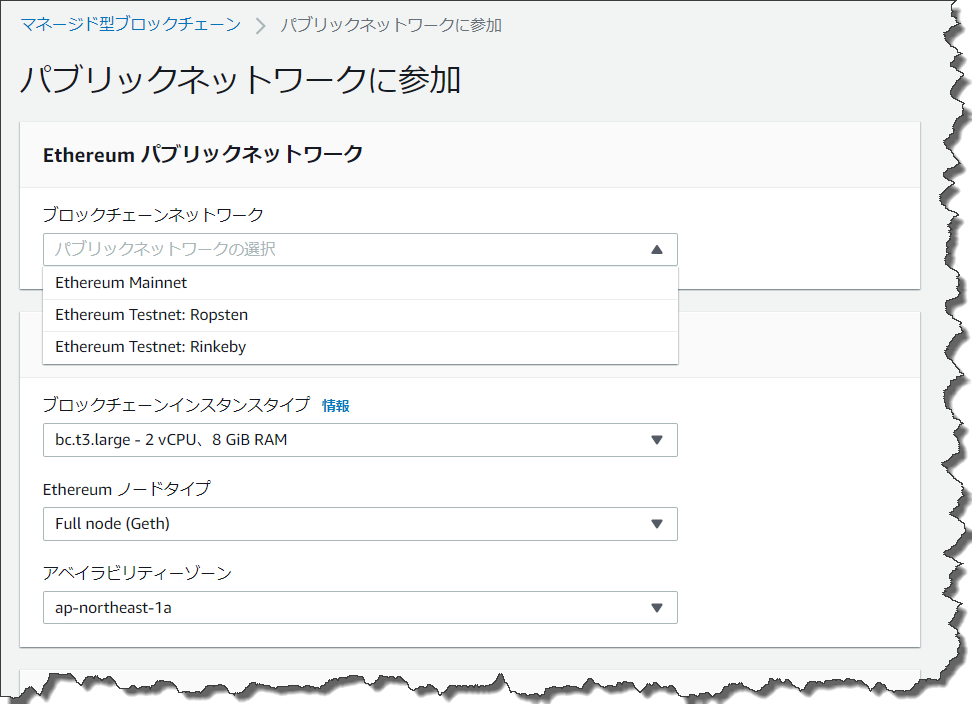Choose Ethereum Testnet: Rinkeby option
972x704 pixels.
pos(360,347)
